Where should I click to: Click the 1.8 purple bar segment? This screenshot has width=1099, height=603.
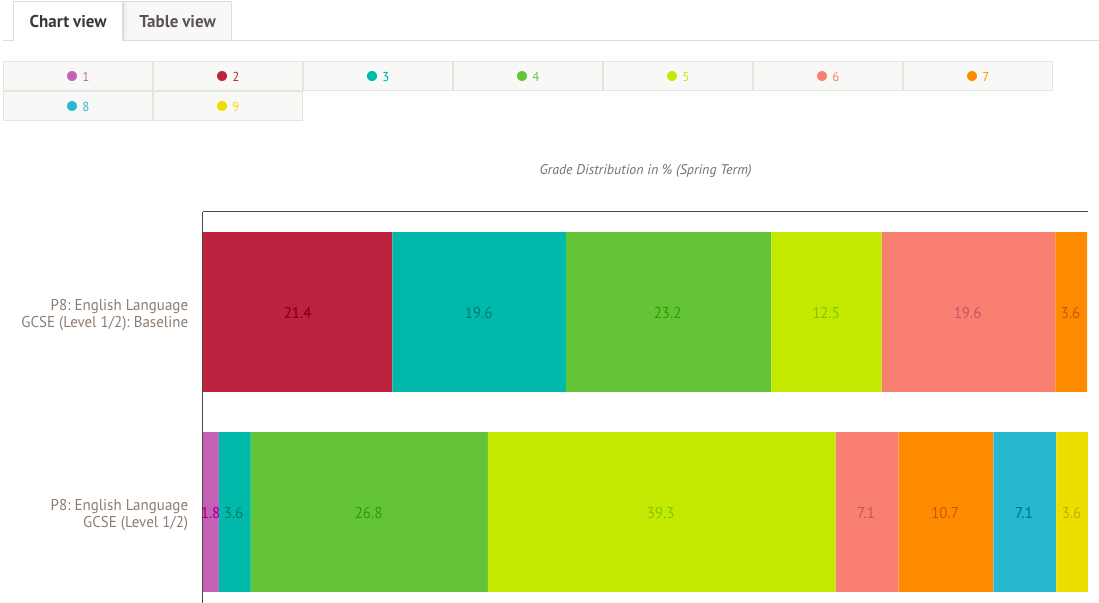click(x=210, y=512)
